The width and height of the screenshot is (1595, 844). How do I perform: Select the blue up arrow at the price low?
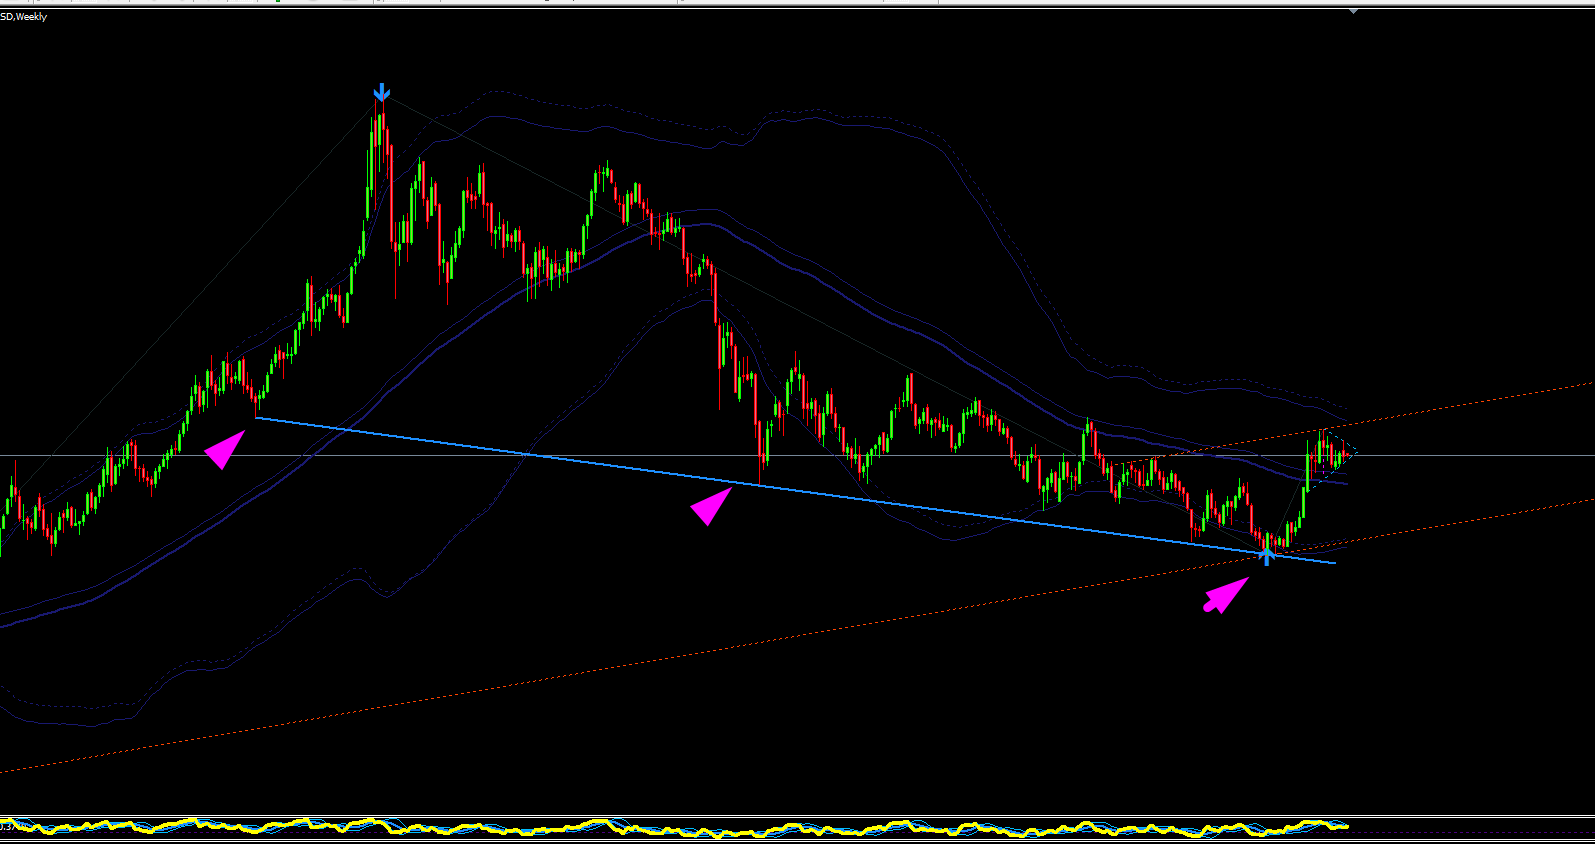click(1267, 556)
